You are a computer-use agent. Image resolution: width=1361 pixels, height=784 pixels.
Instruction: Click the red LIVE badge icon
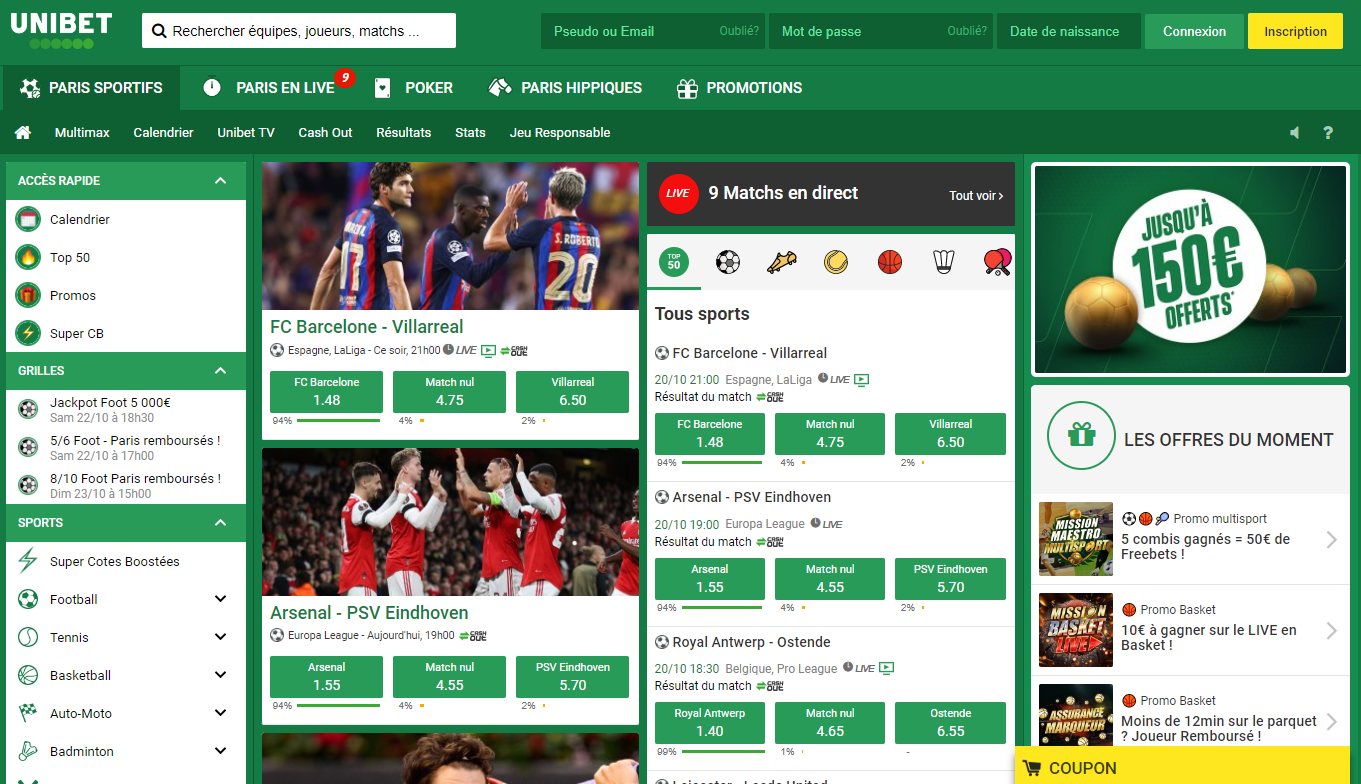(x=678, y=194)
